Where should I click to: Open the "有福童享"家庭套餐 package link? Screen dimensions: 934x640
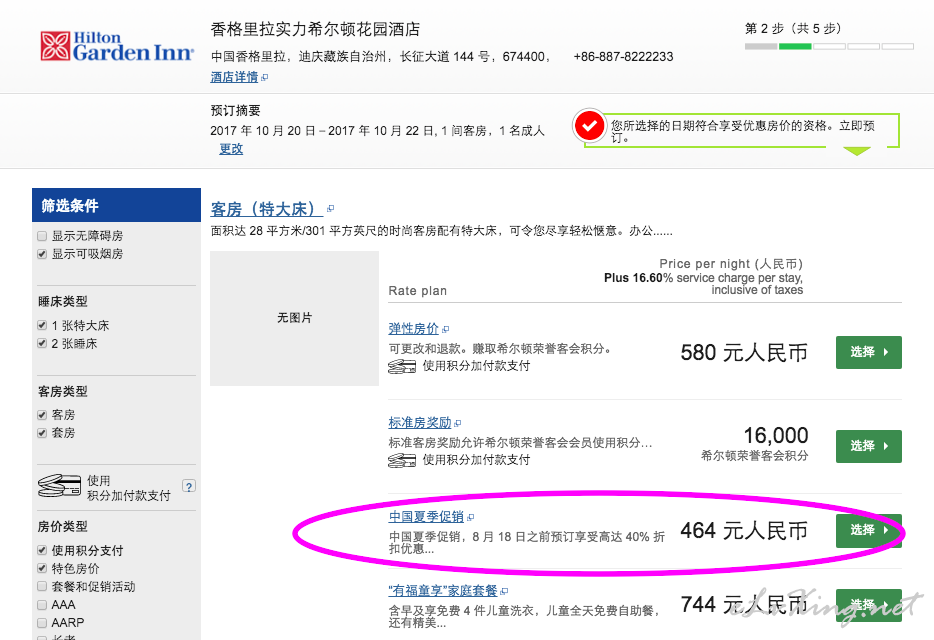[x=443, y=591]
